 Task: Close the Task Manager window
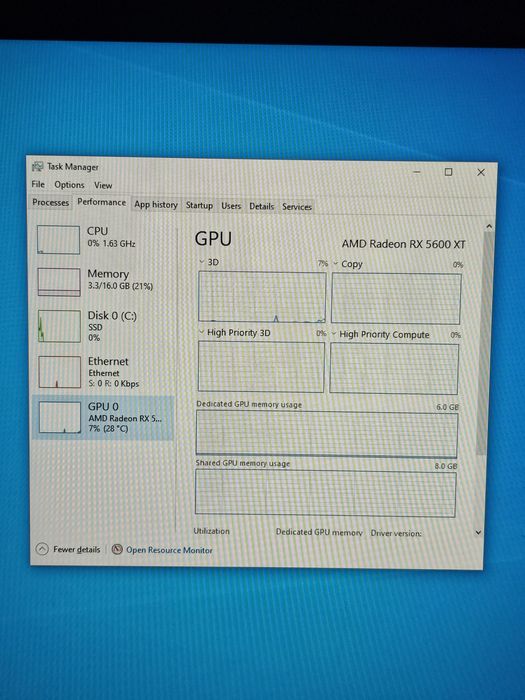481,172
